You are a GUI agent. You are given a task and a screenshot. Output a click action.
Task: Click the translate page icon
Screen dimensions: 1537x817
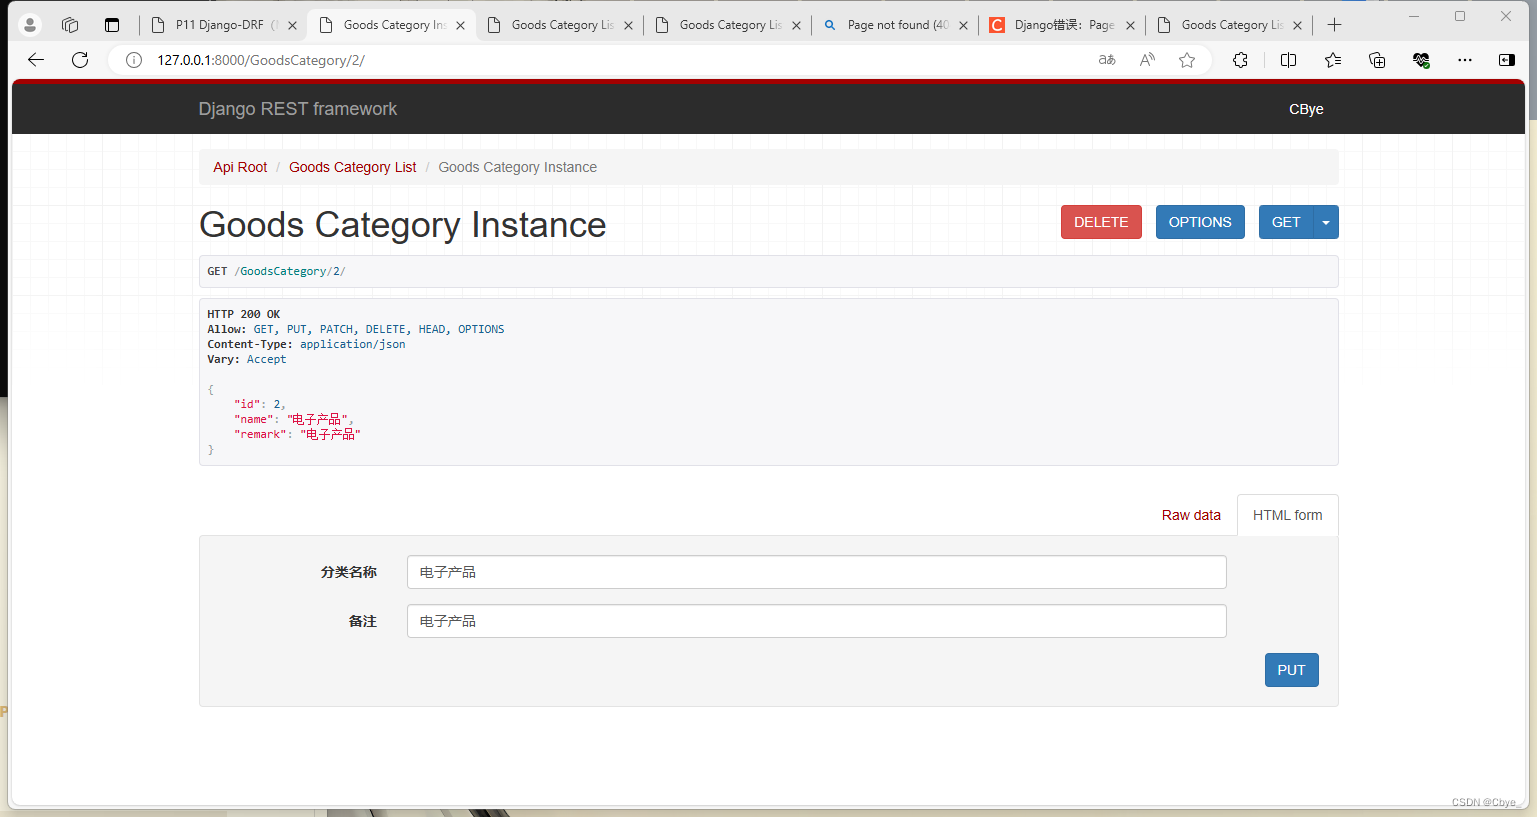pos(1107,60)
